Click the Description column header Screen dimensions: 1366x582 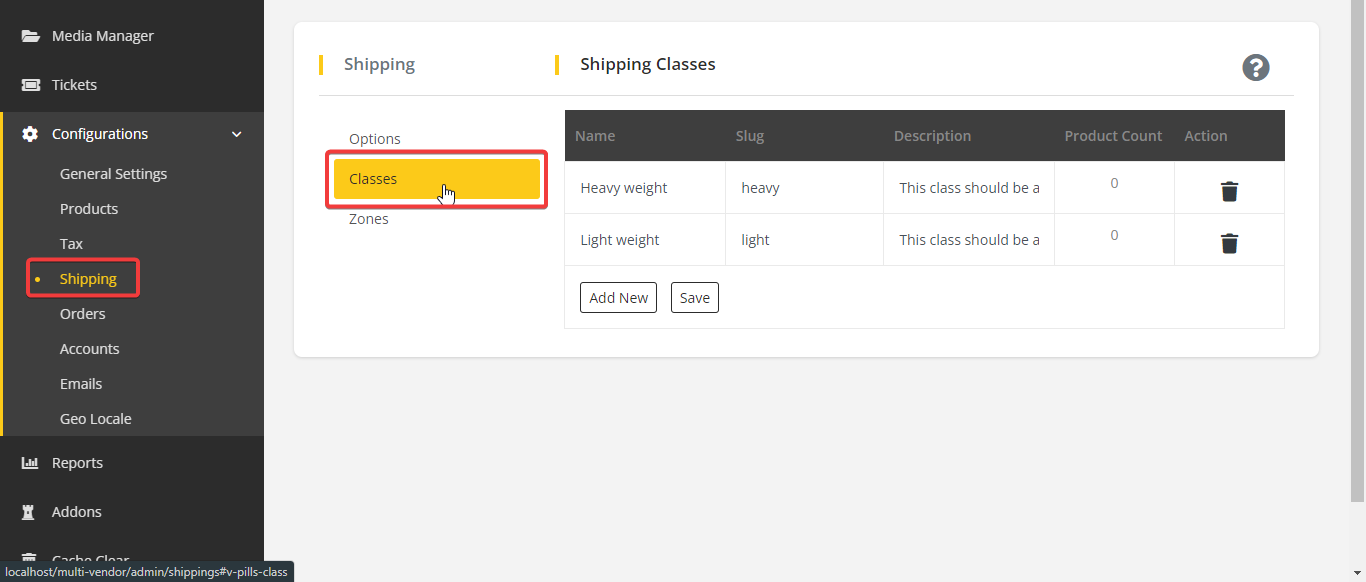coord(932,136)
